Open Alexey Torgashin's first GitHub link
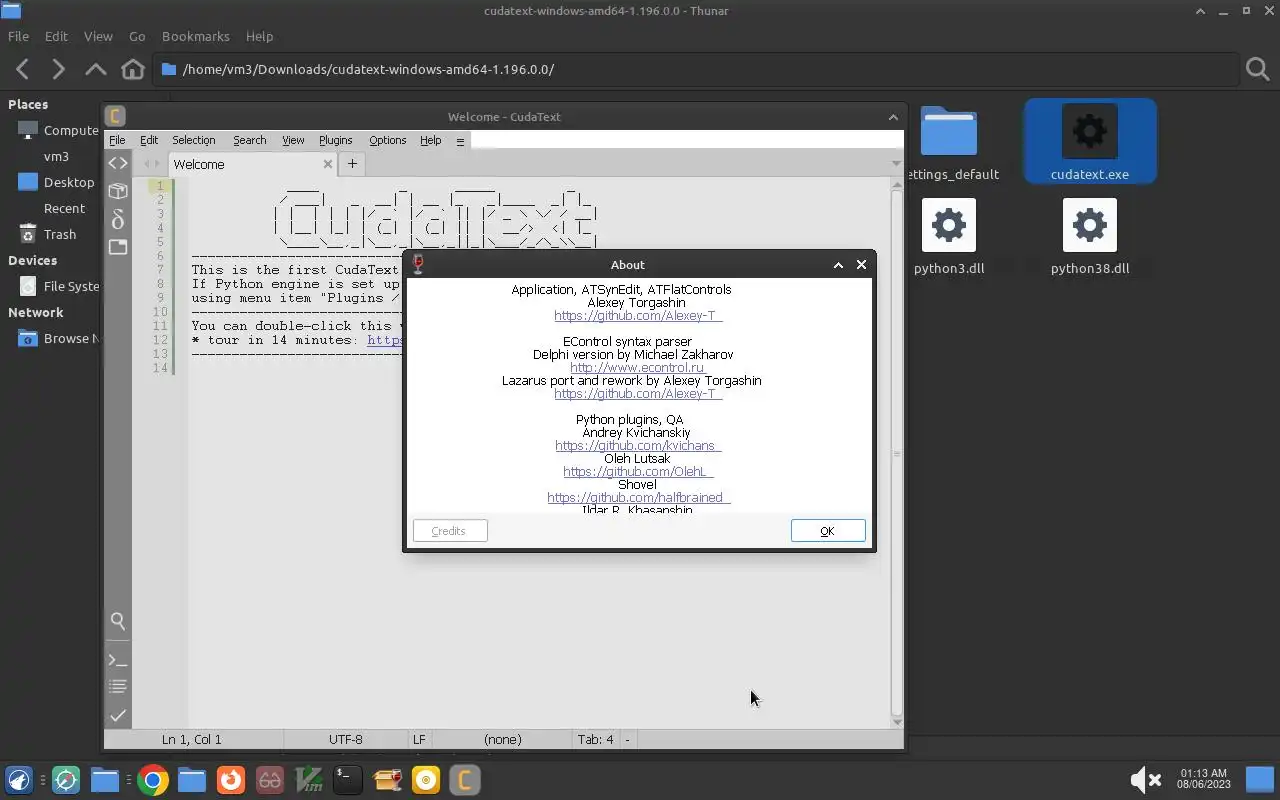Screen dimensions: 1280x800 (638, 316)
